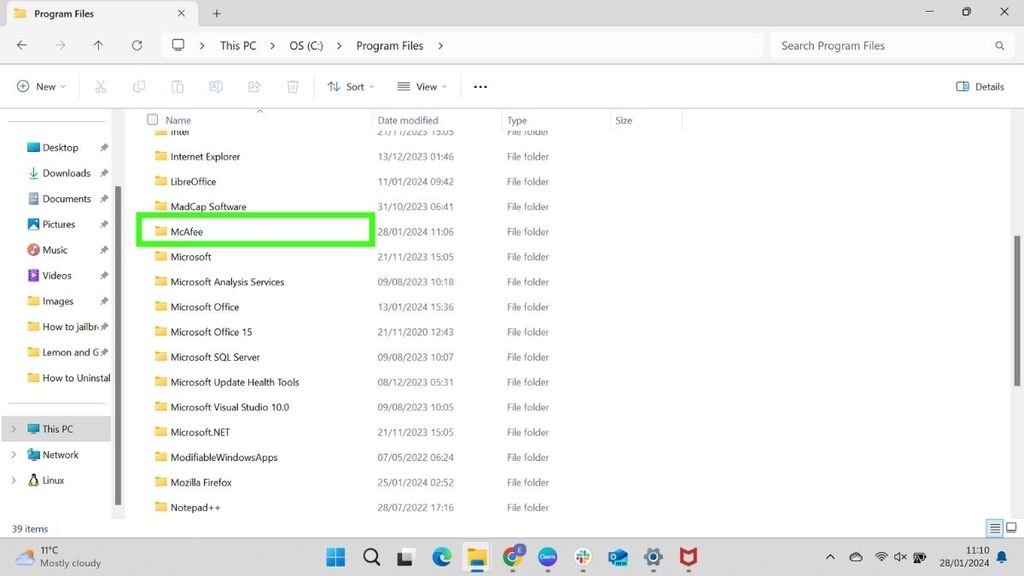
Task: Select the Rename icon in the toolbar
Action: 216,86
